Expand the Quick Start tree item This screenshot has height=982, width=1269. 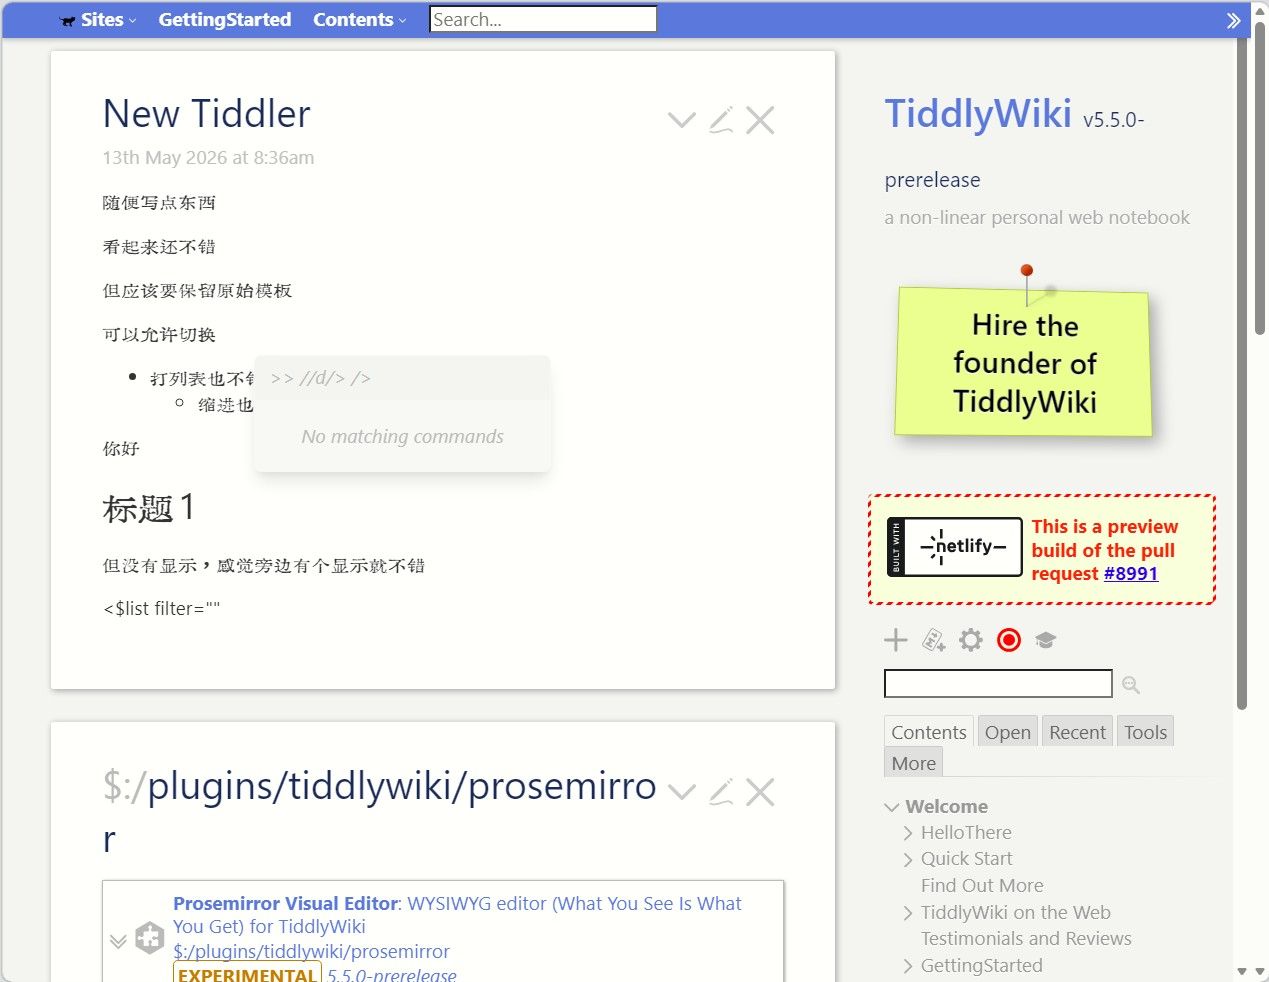click(908, 860)
